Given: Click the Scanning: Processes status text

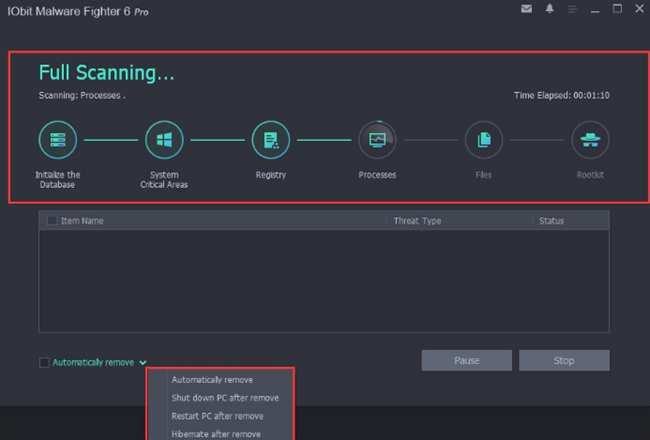Looking at the screenshot, I should click(x=82, y=95).
